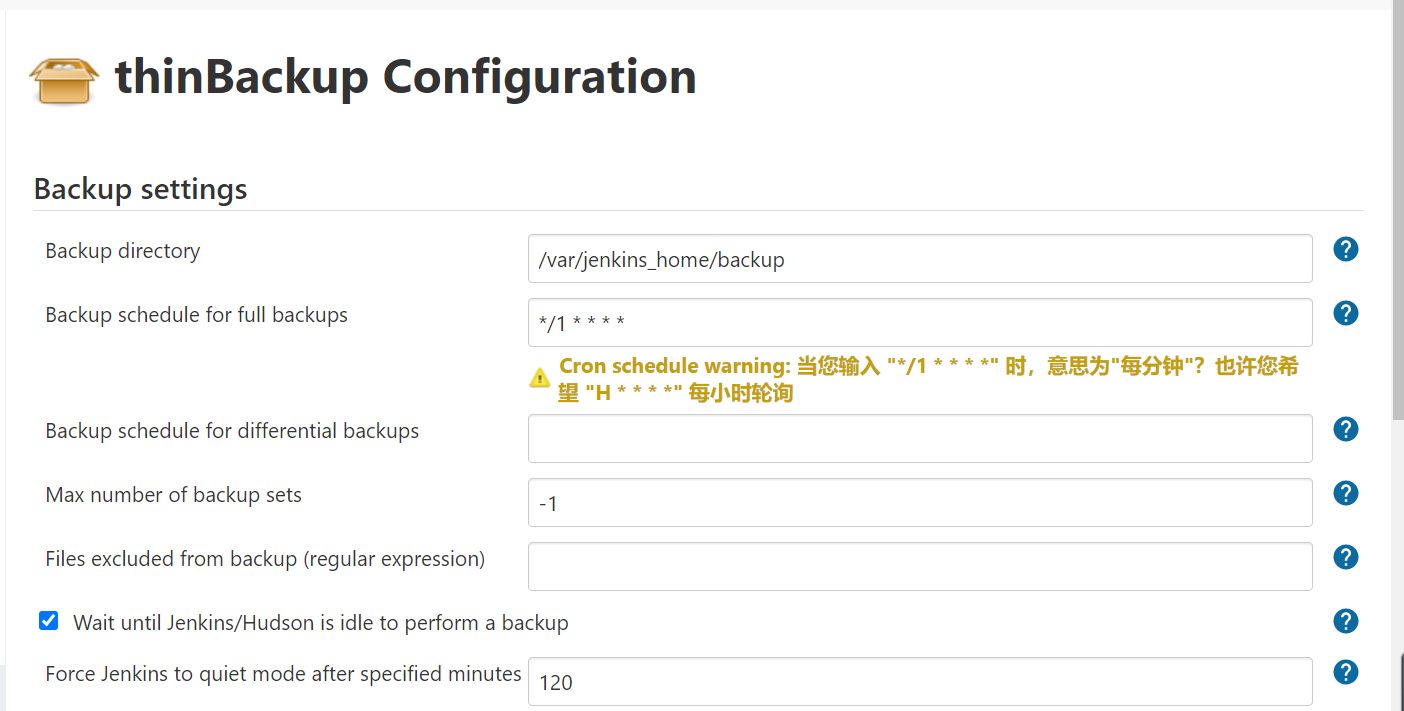Click the thinBackup cardboard box icon
Screen dimensions: 1404x711
pos(64,80)
